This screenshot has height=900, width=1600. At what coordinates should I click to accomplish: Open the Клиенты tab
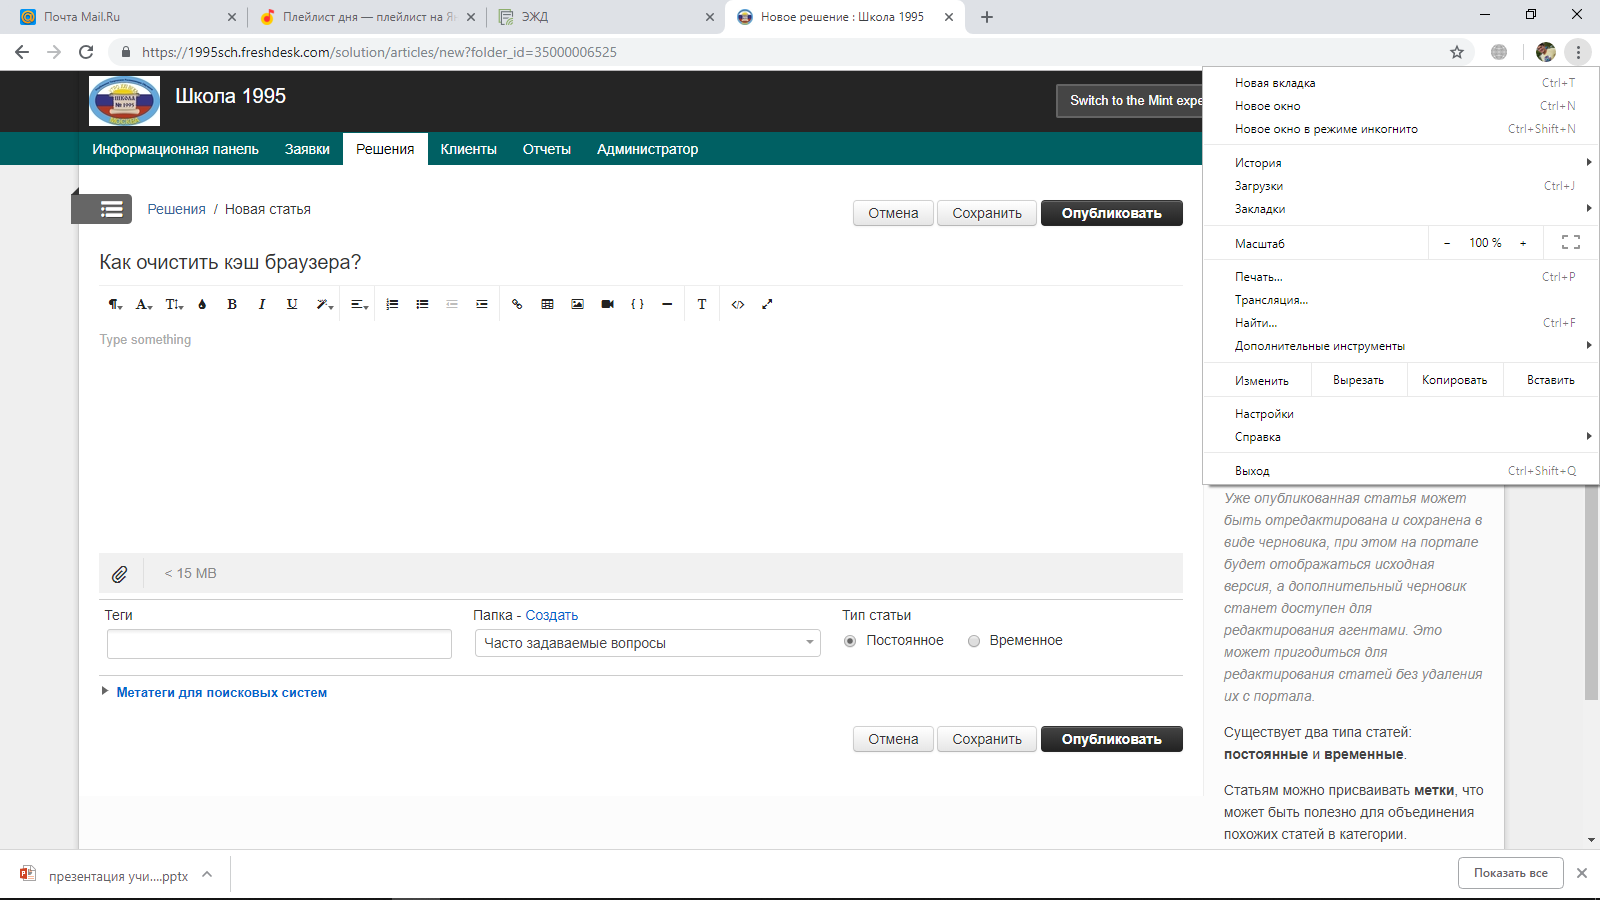468,149
